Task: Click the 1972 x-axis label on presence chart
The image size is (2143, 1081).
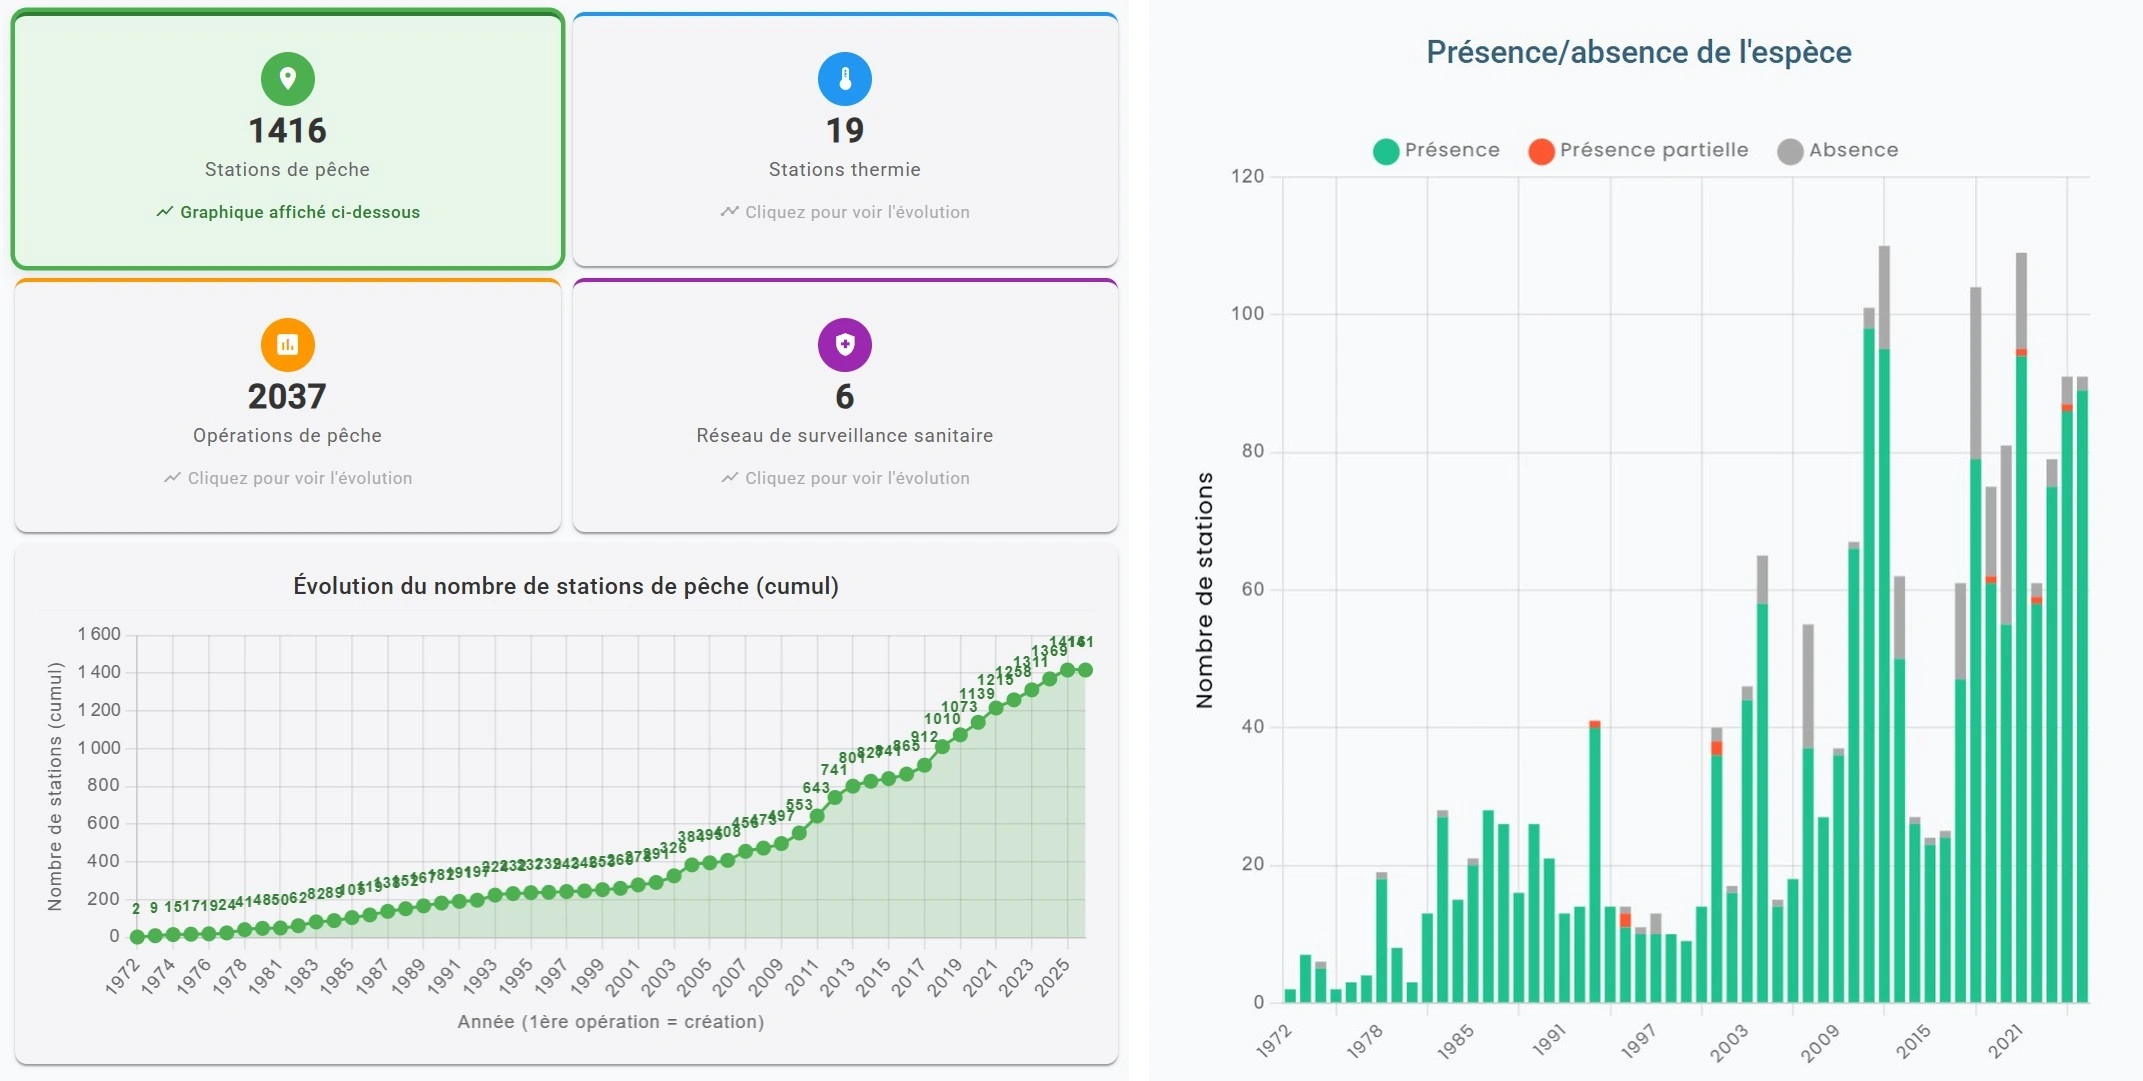Action: [x=1274, y=1042]
